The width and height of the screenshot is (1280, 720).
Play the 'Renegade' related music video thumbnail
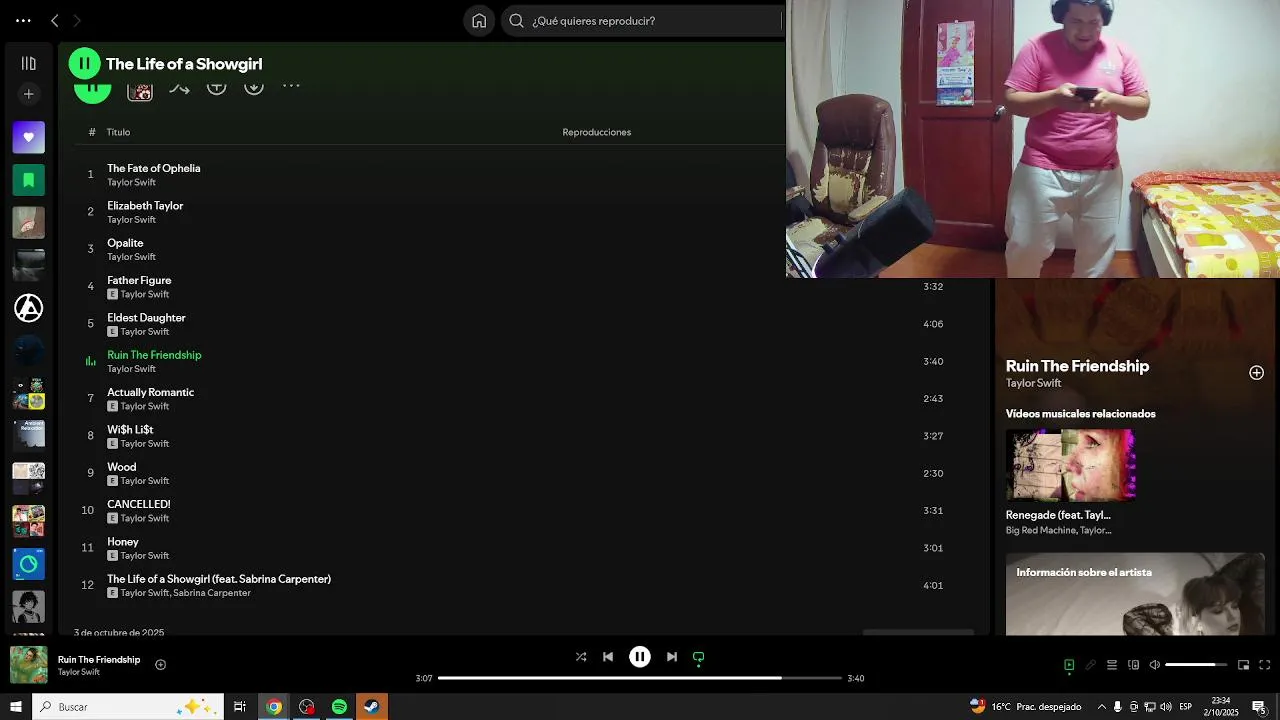[1070, 465]
